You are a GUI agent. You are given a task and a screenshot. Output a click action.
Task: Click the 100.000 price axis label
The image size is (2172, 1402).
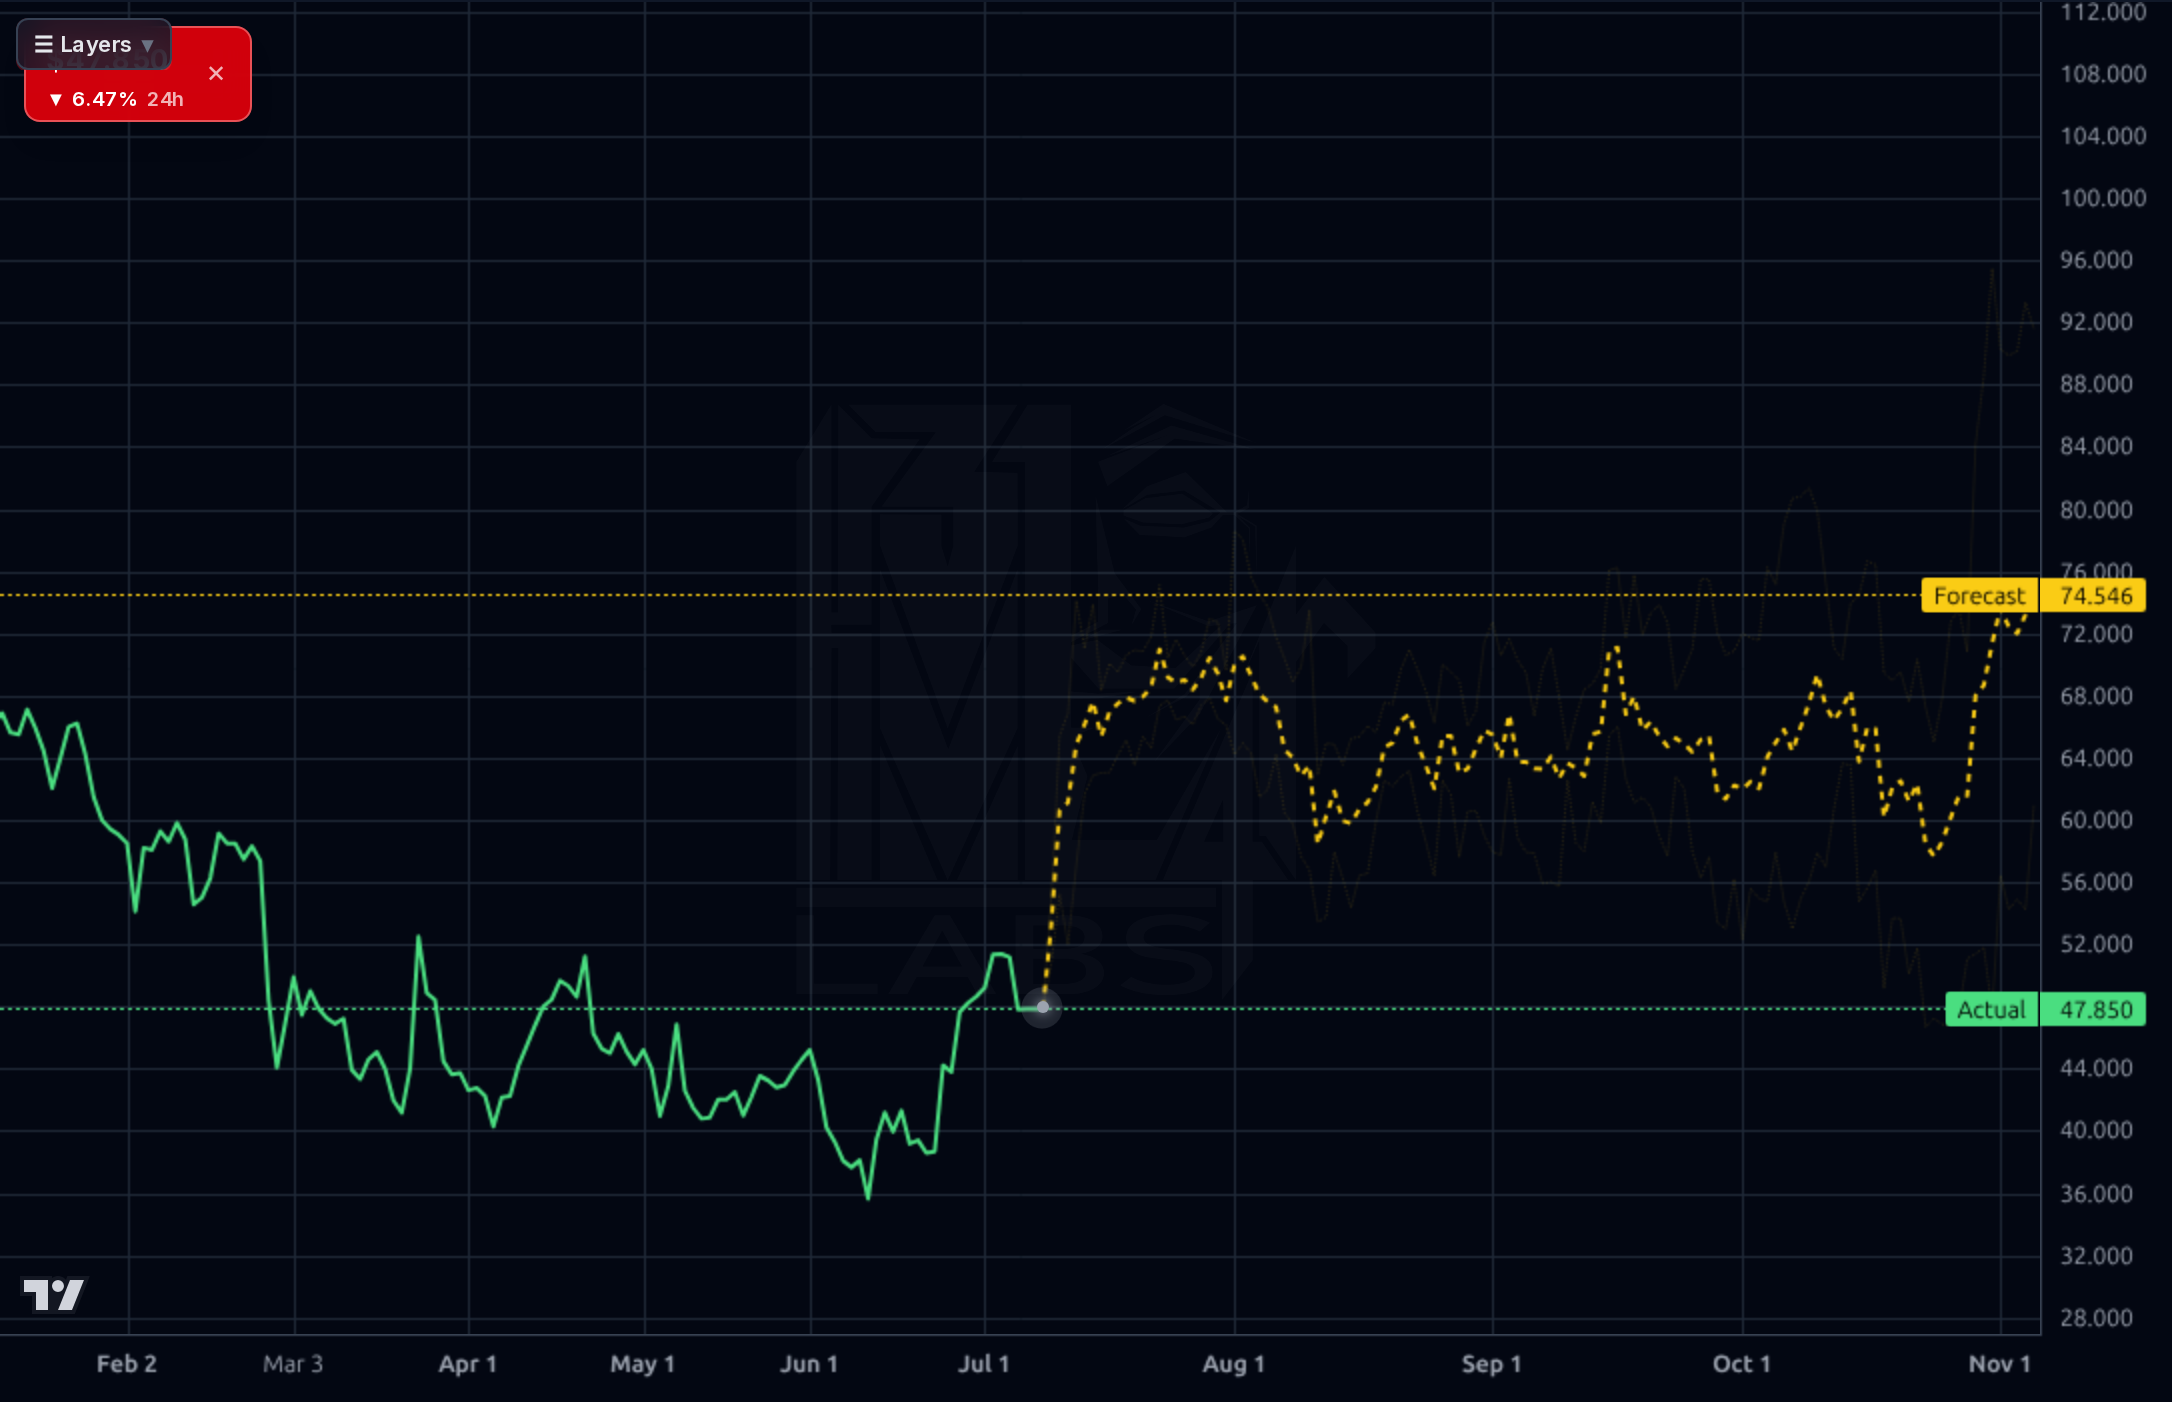pyautogui.click(x=2103, y=198)
